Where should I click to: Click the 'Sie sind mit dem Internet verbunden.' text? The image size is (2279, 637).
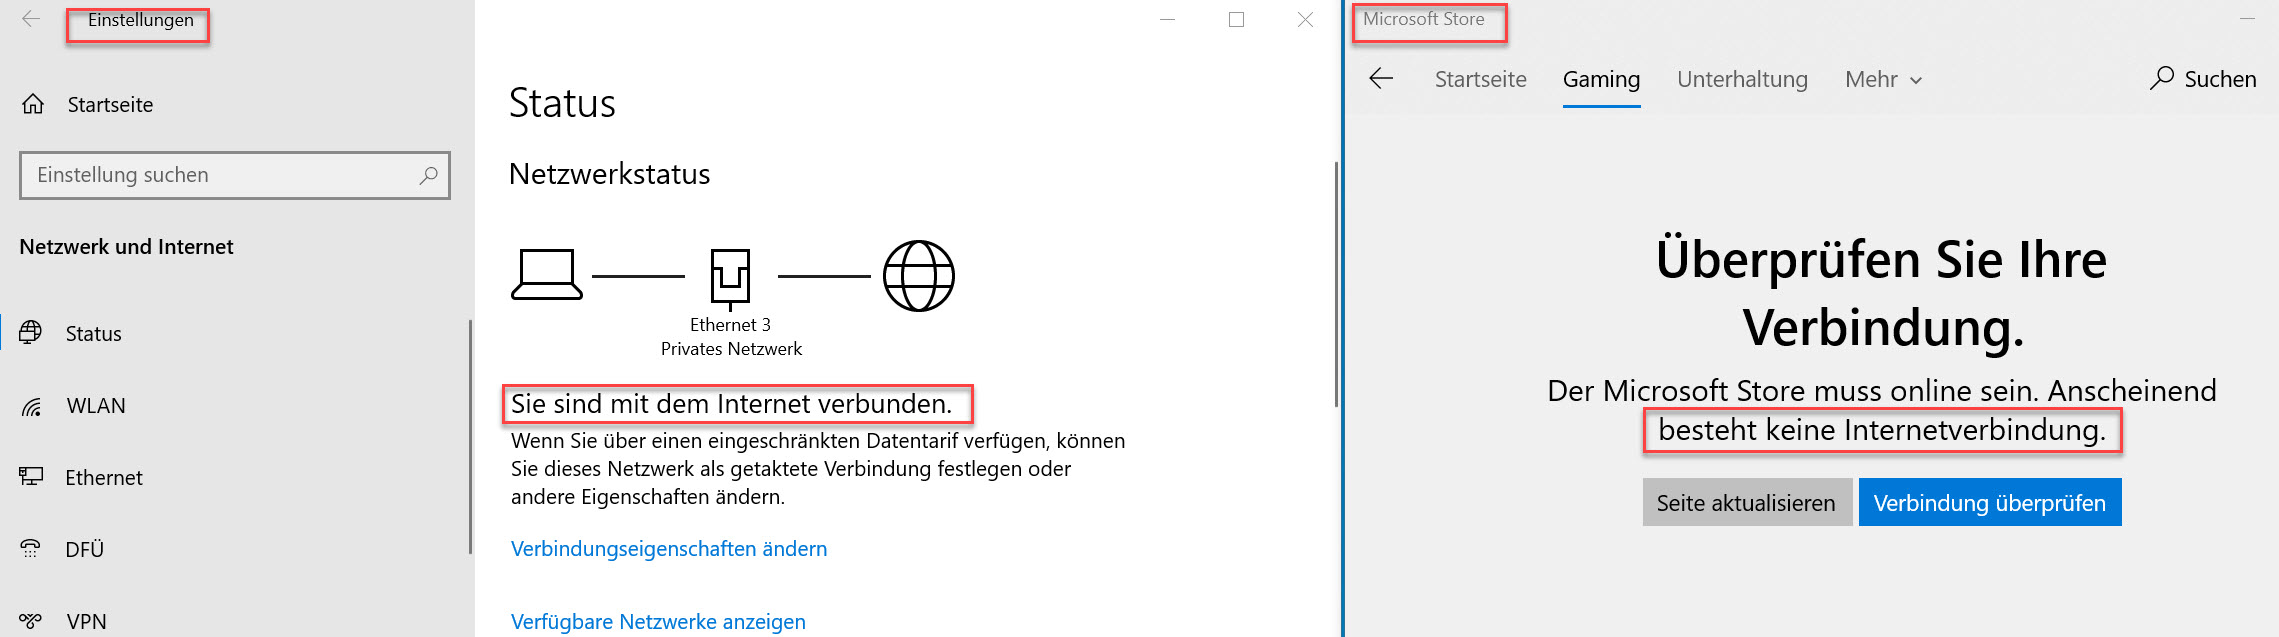[731, 404]
